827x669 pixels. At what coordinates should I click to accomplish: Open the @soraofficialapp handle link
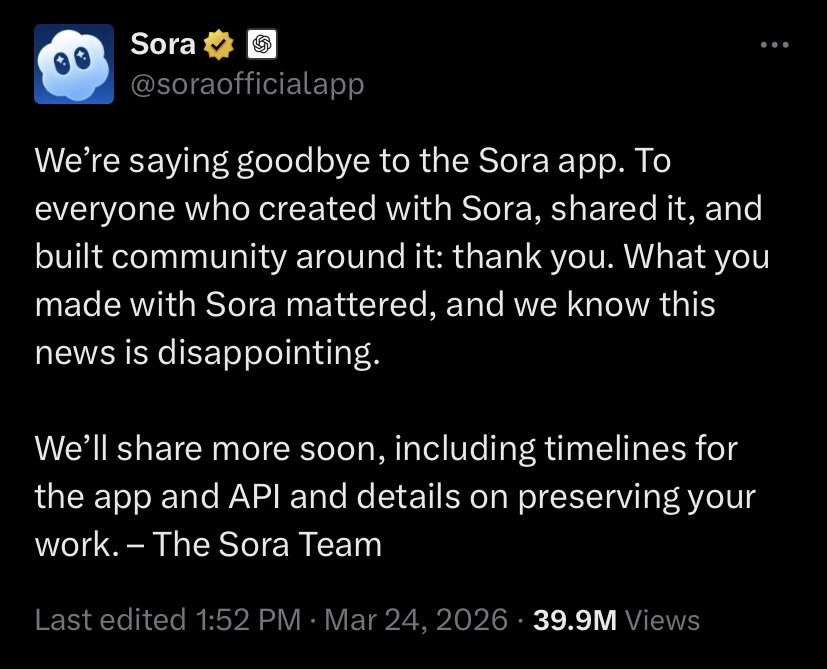tap(247, 84)
